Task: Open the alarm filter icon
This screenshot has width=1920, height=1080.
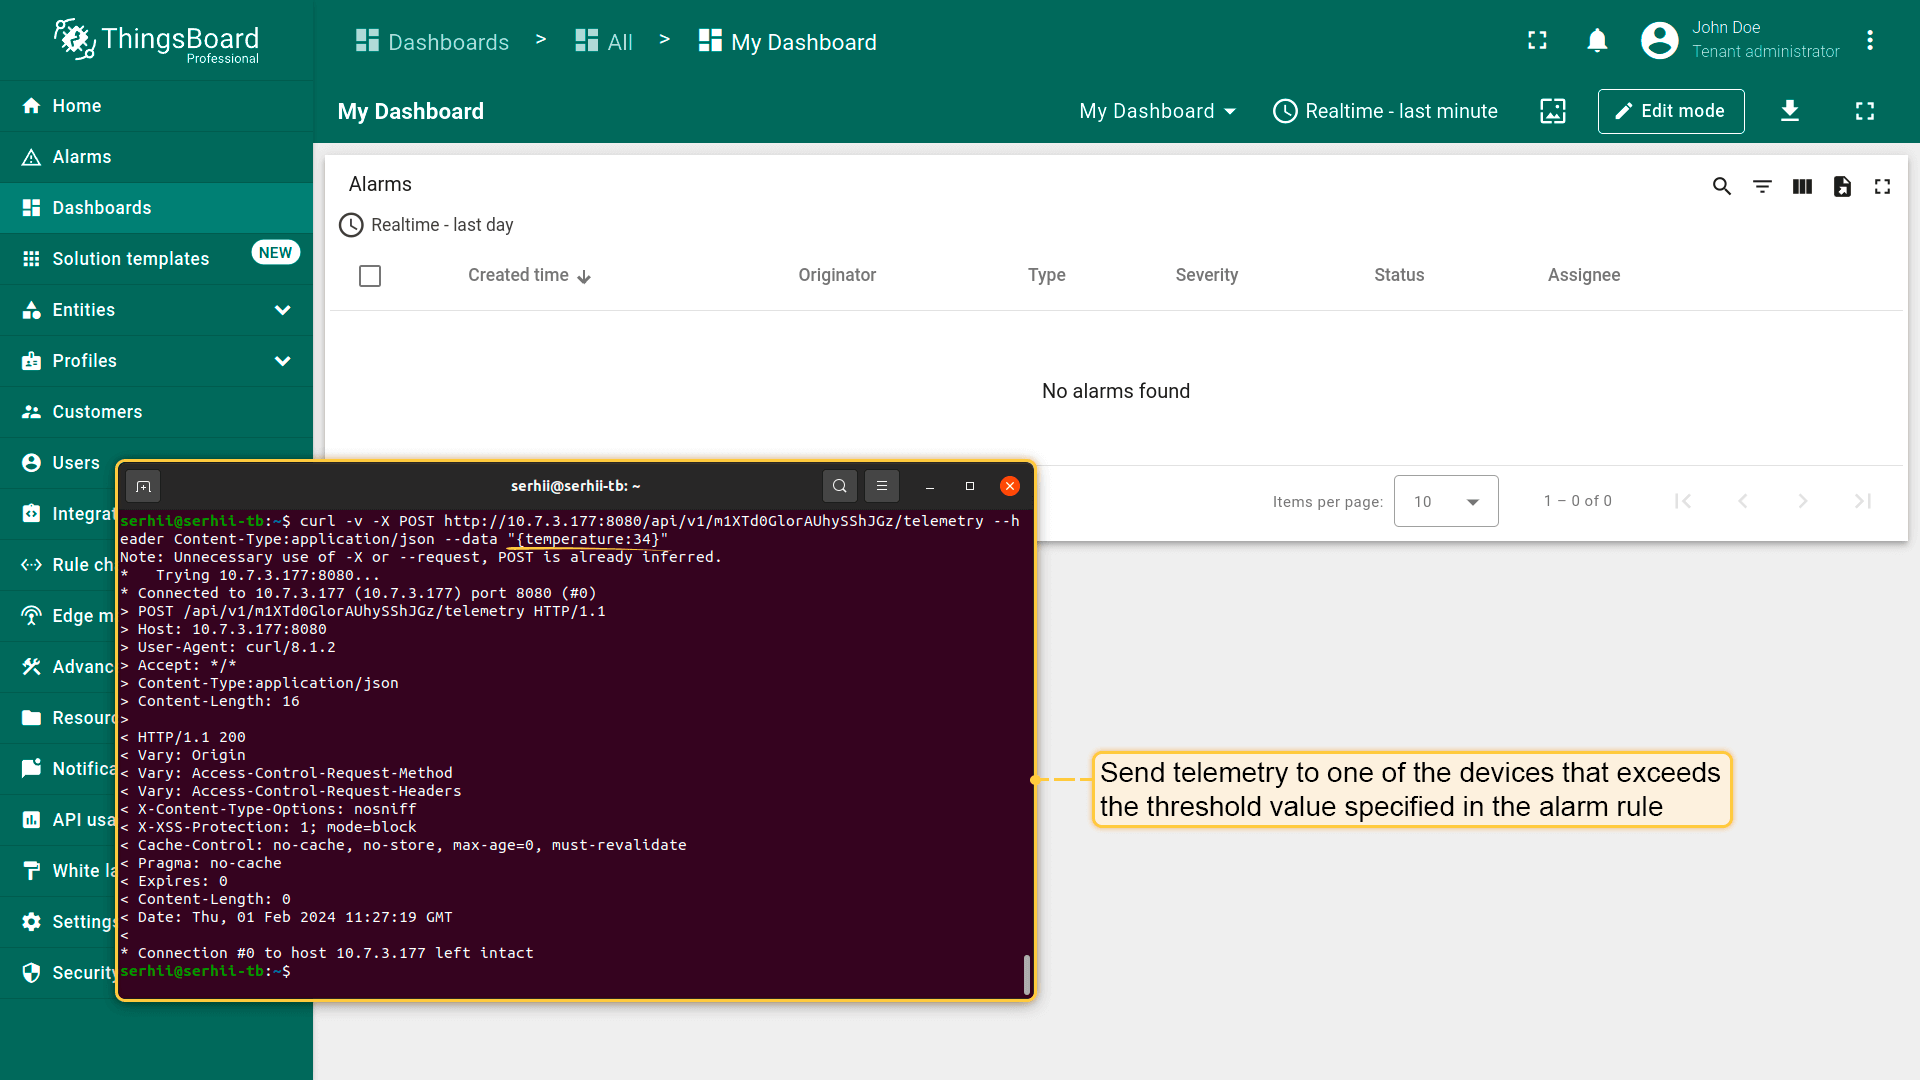Action: point(1762,186)
